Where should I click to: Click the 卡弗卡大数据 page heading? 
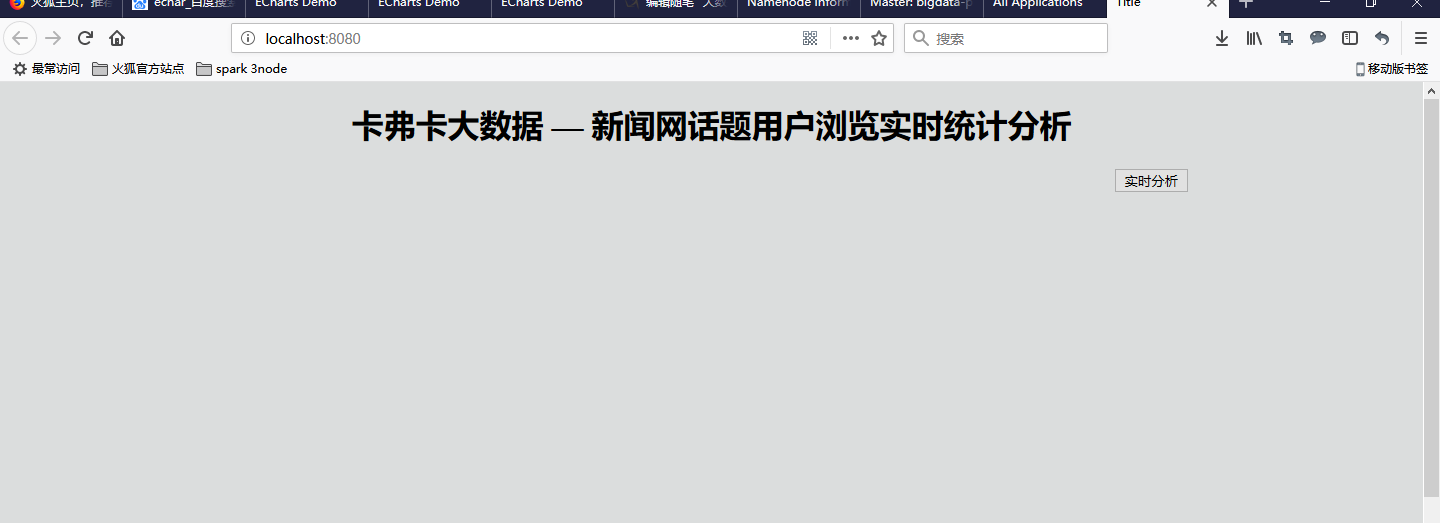click(x=711, y=128)
